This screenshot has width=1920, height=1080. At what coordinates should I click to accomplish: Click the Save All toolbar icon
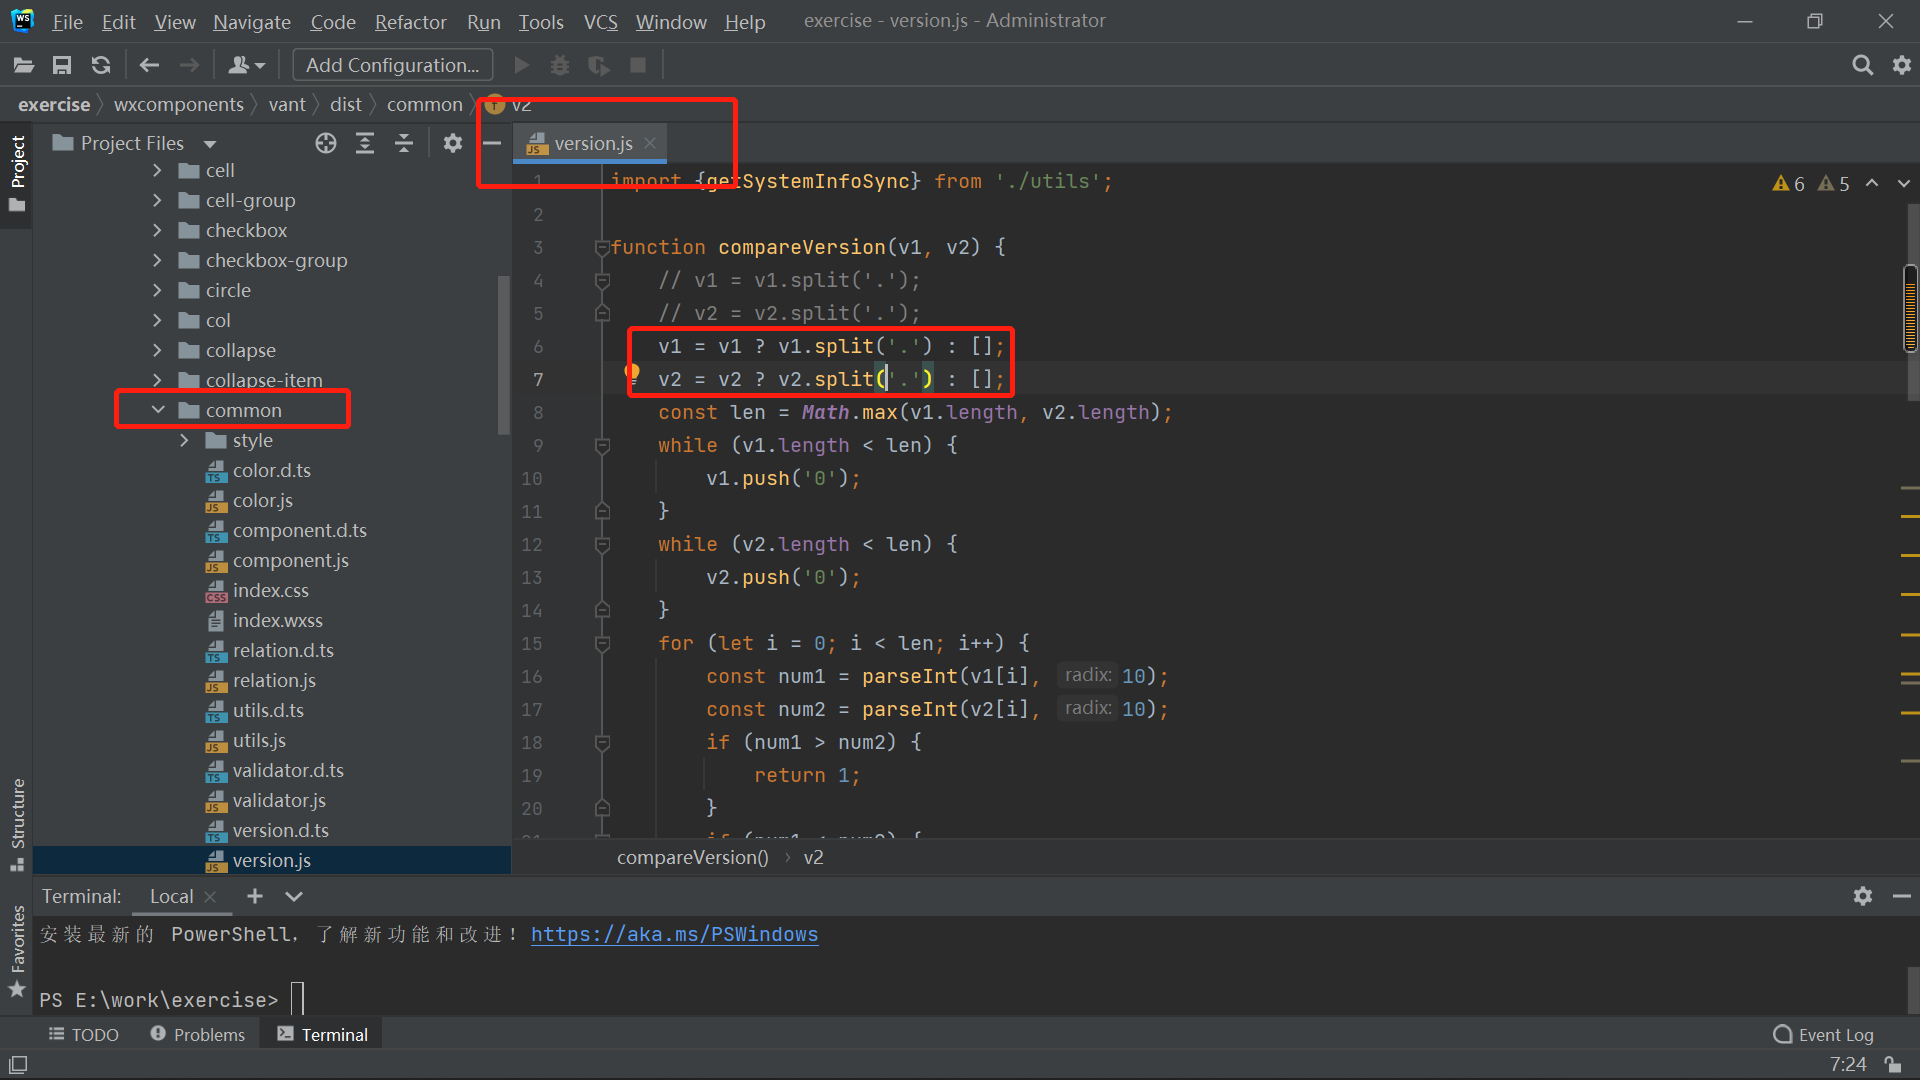[x=62, y=65]
